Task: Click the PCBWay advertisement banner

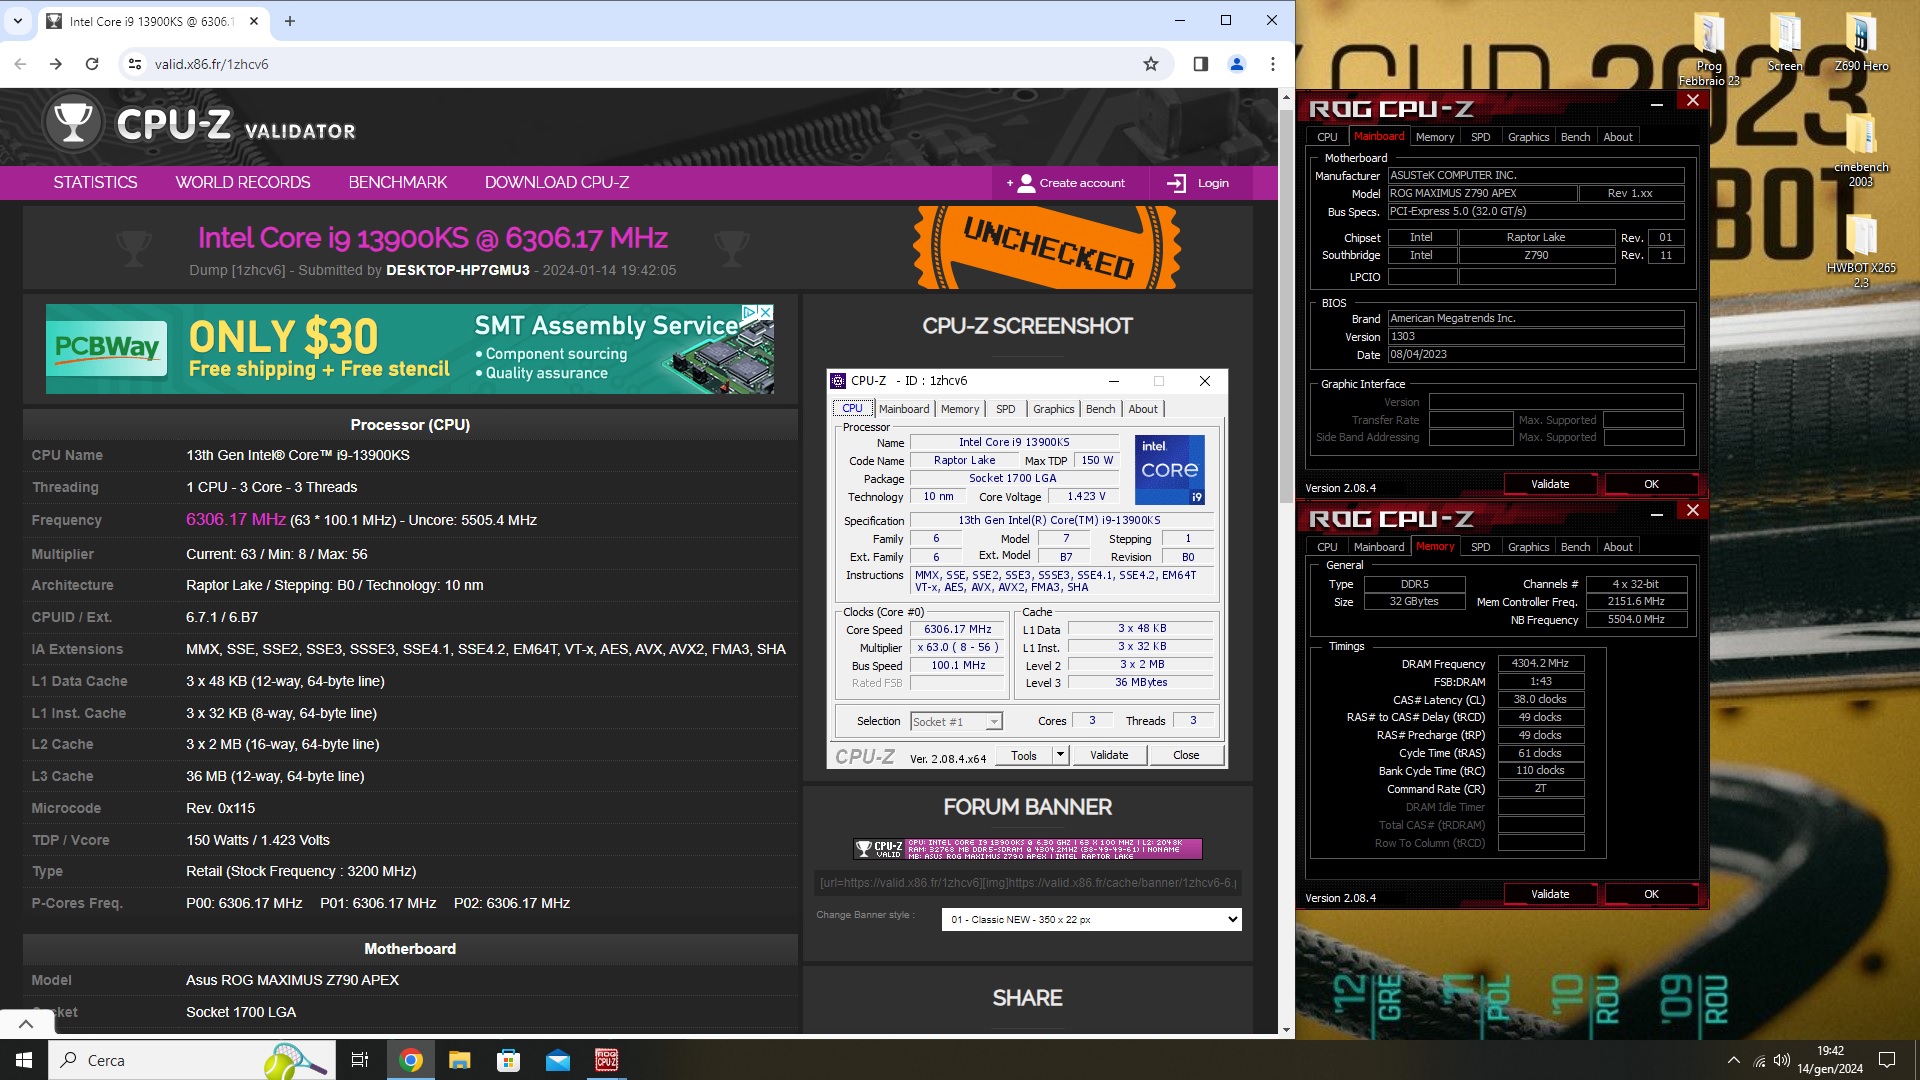Action: tap(409, 349)
